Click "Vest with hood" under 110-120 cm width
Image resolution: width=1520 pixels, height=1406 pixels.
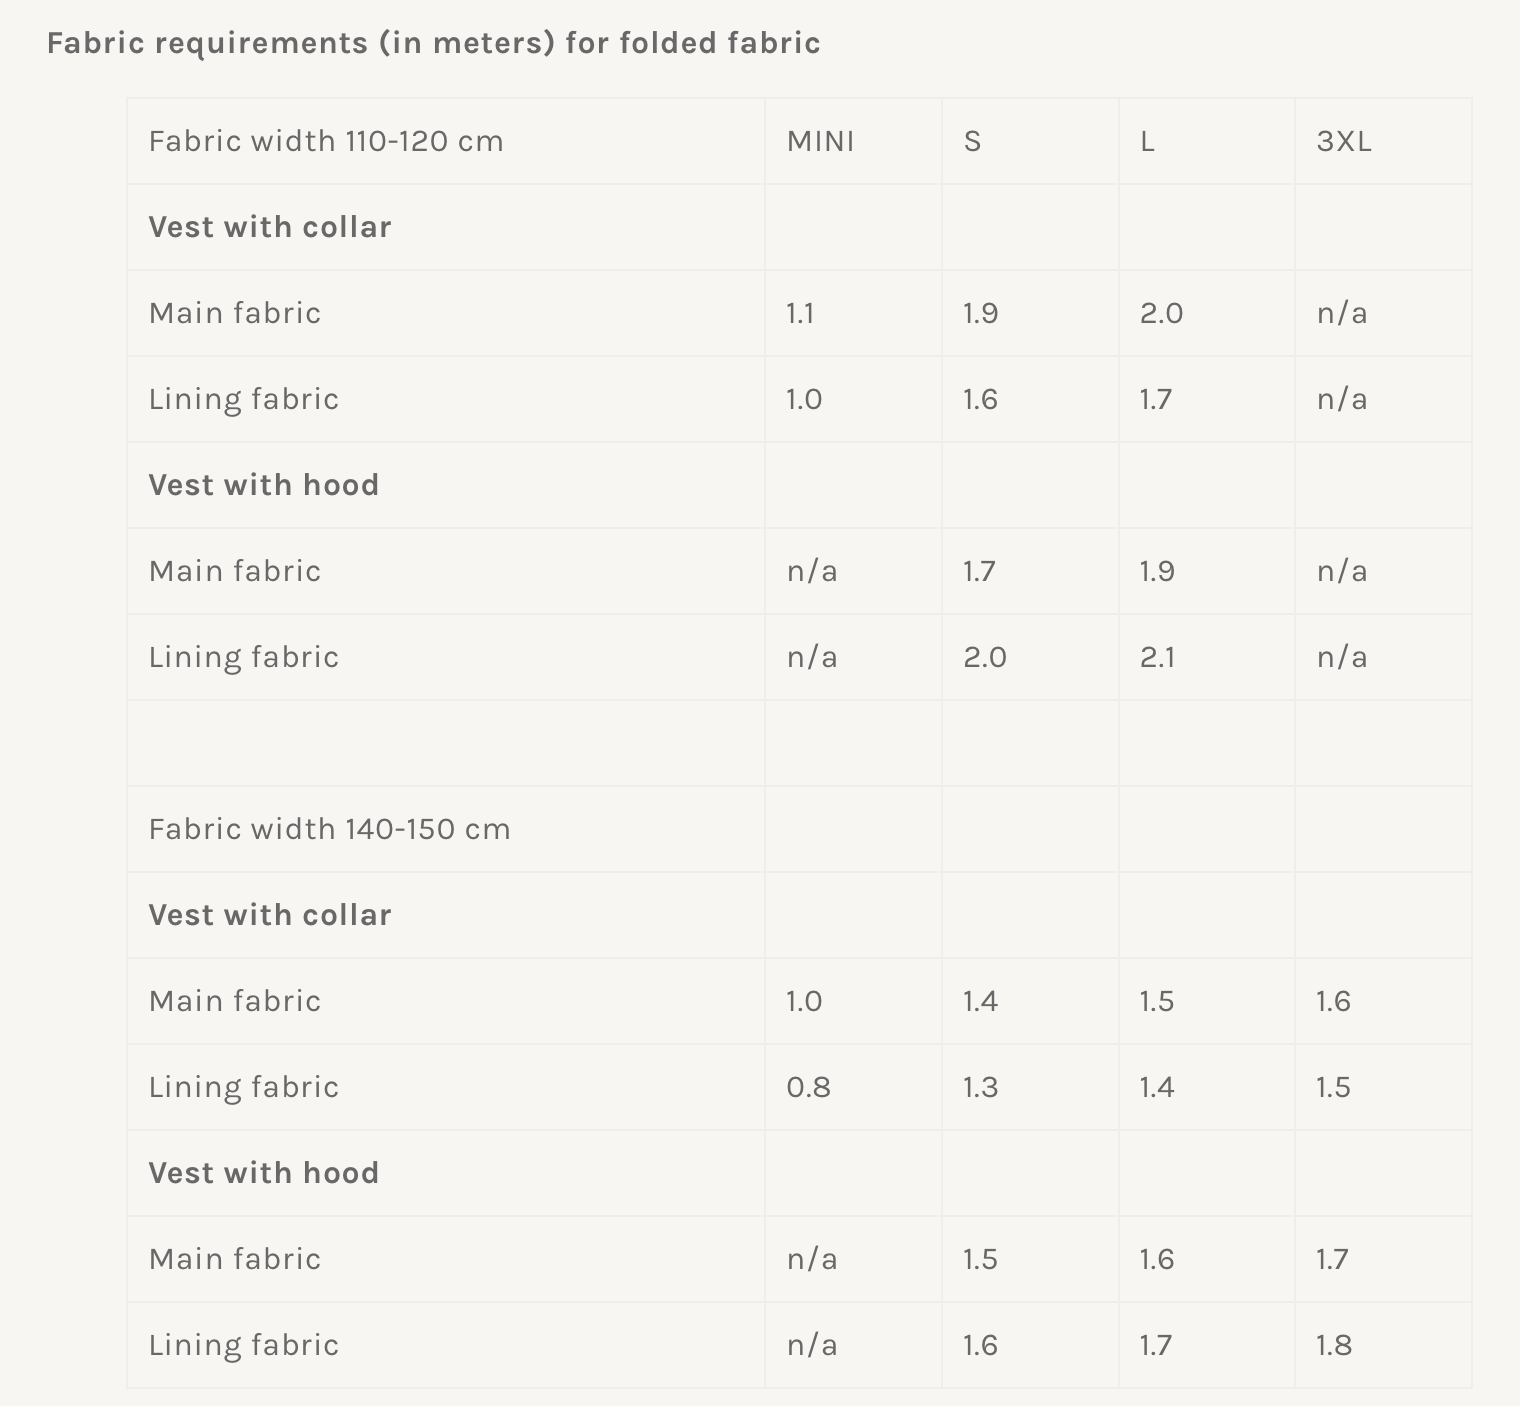tap(264, 485)
